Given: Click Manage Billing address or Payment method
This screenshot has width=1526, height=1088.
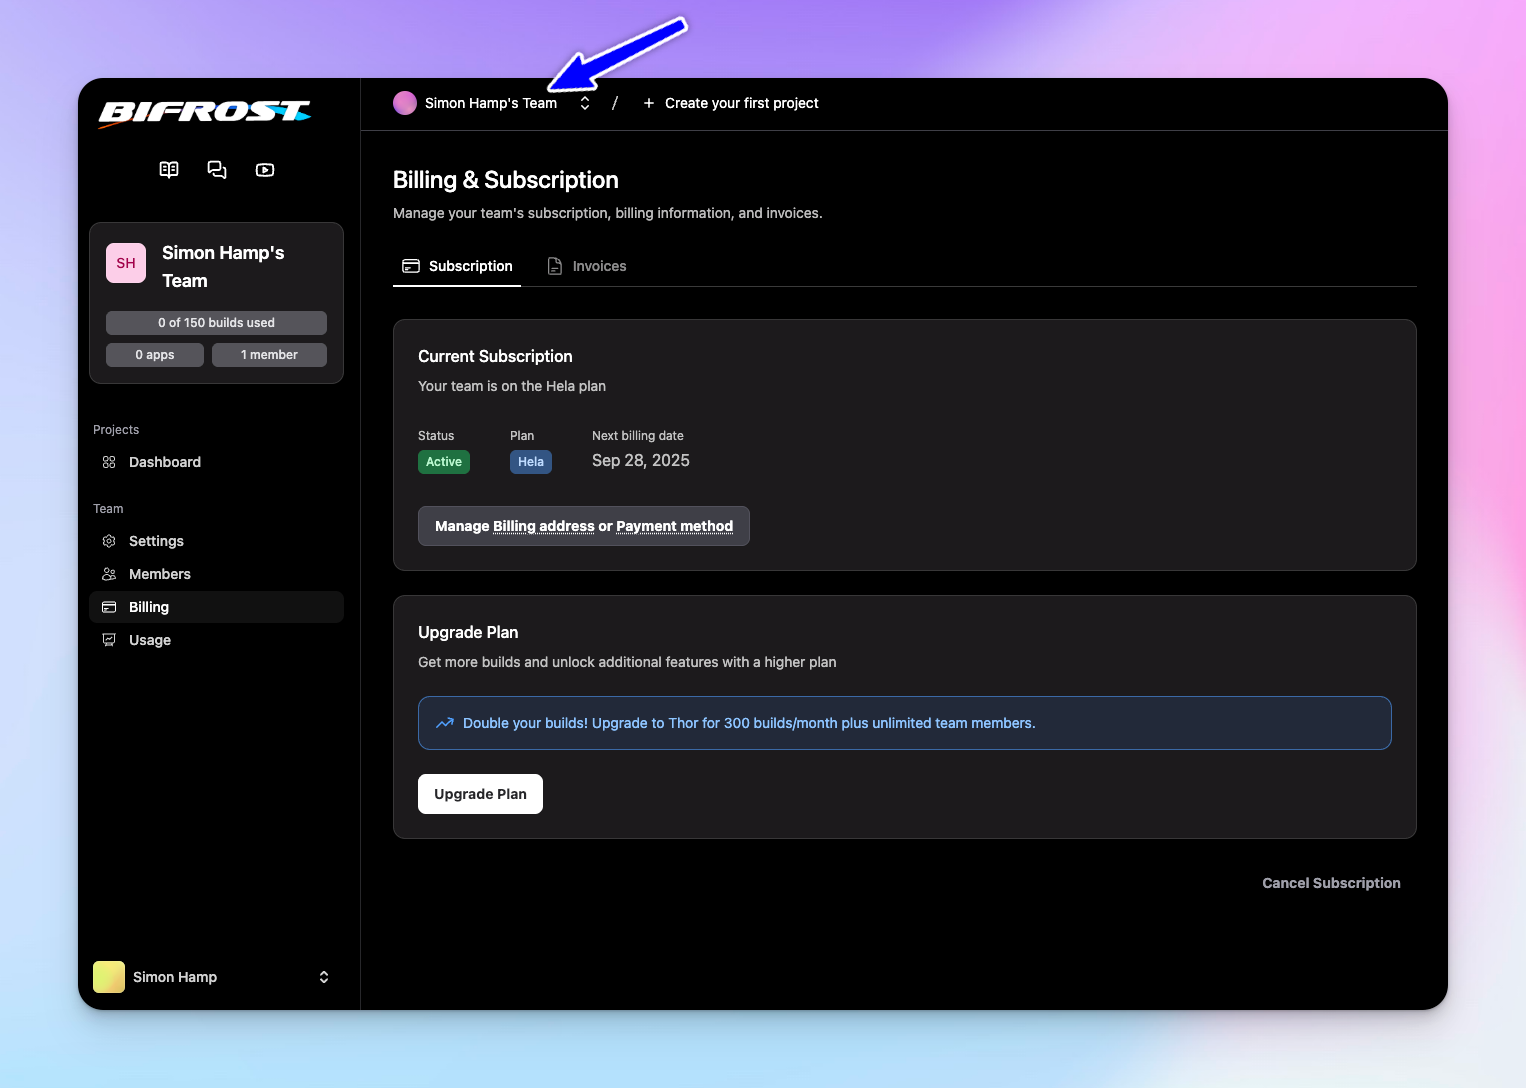Looking at the screenshot, I should (583, 526).
